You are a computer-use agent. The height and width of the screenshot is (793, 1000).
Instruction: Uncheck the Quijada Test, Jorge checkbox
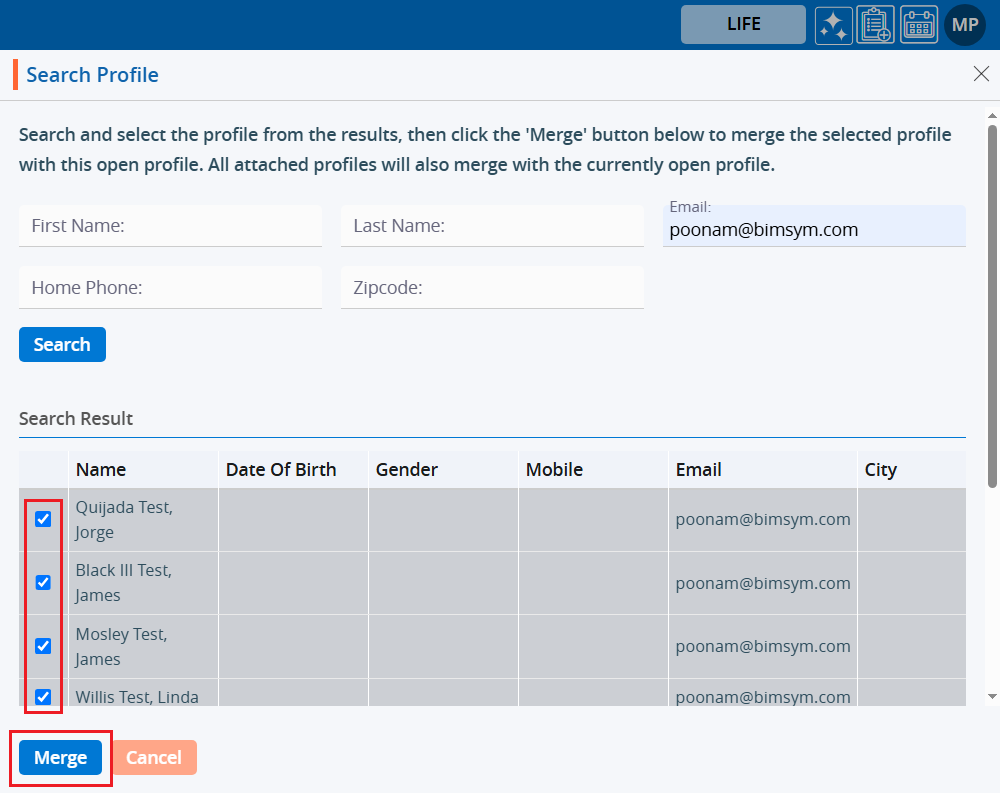click(x=43, y=519)
